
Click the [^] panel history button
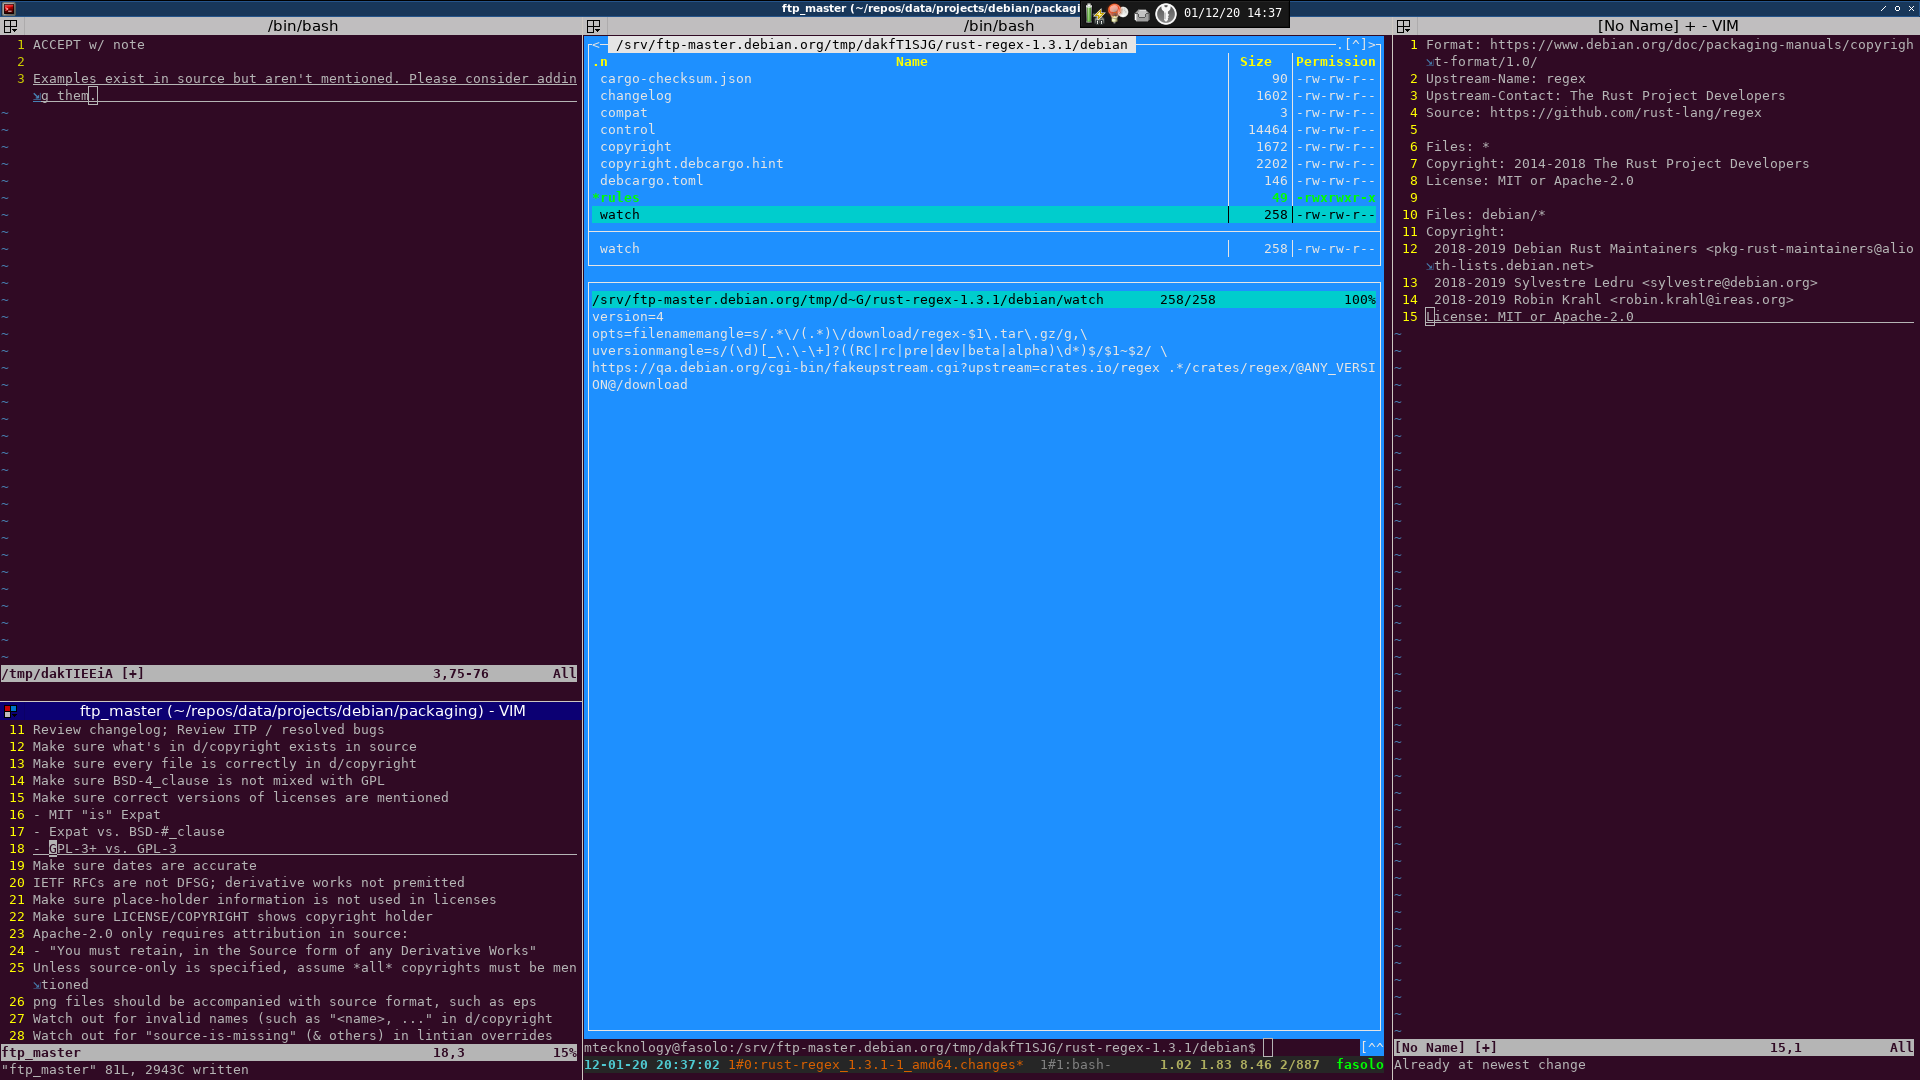pos(1355,45)
